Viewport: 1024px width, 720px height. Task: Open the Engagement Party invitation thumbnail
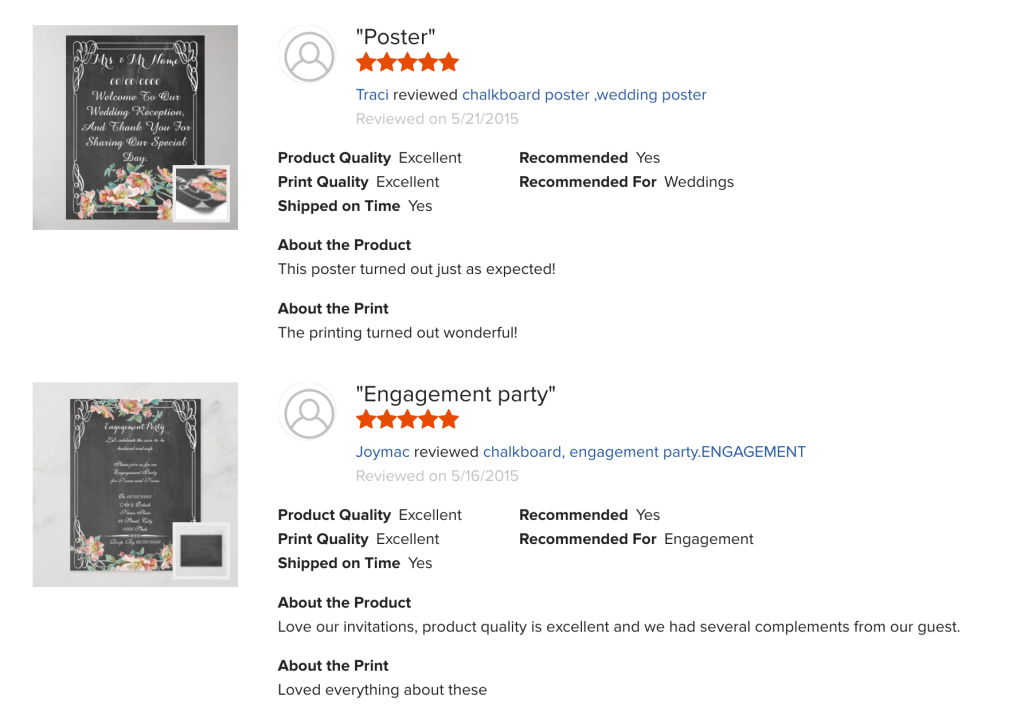120,470
